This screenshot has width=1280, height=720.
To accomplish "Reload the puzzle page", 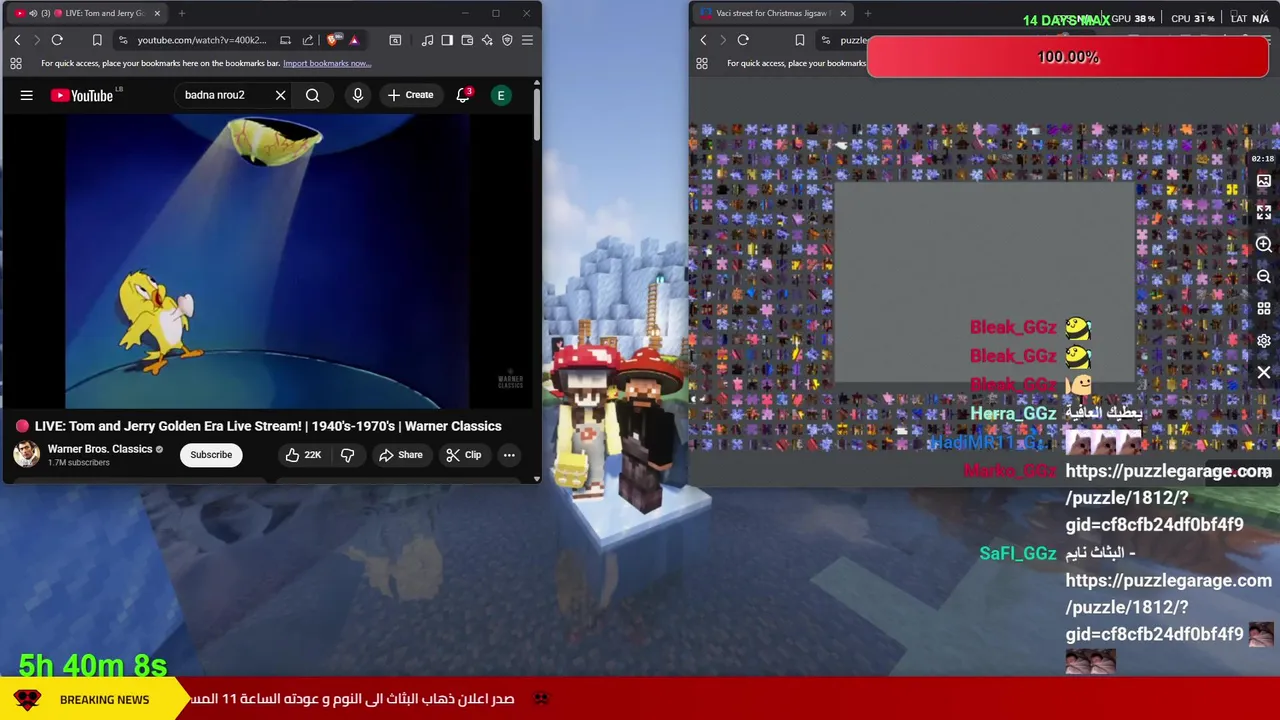I will click(x=743, y=40).
